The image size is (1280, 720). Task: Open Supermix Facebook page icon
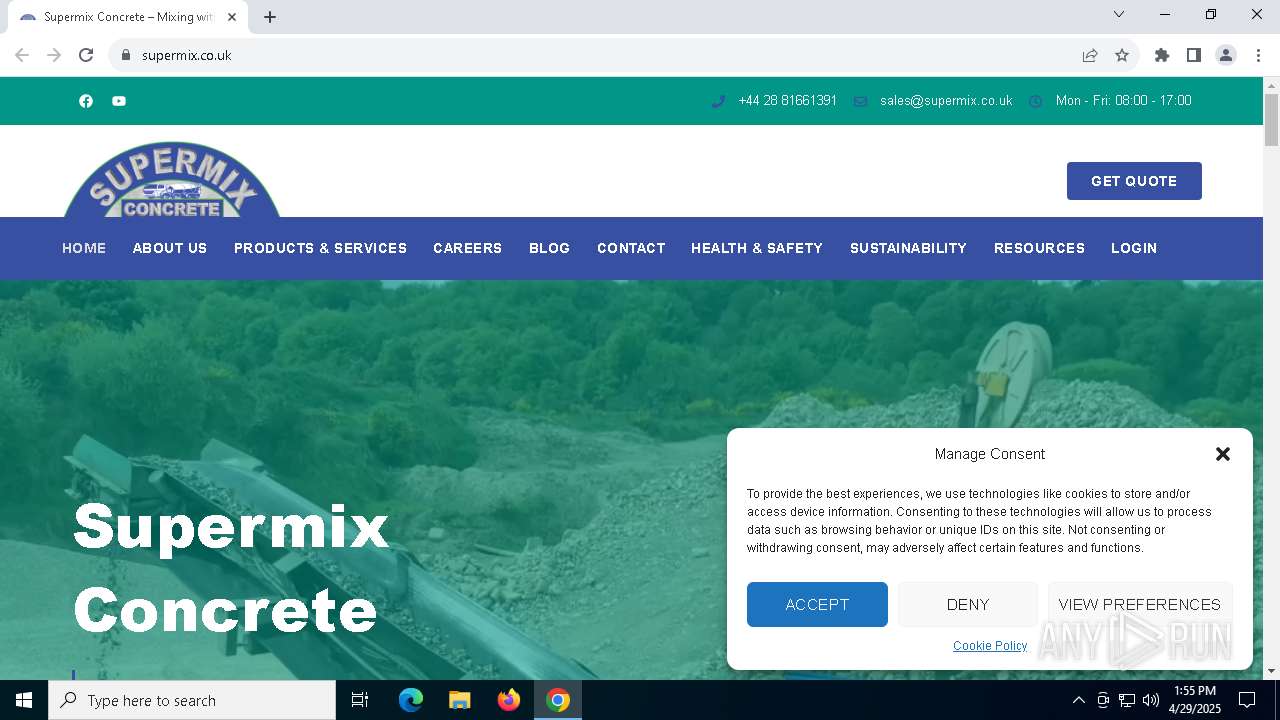pos(86,101)
